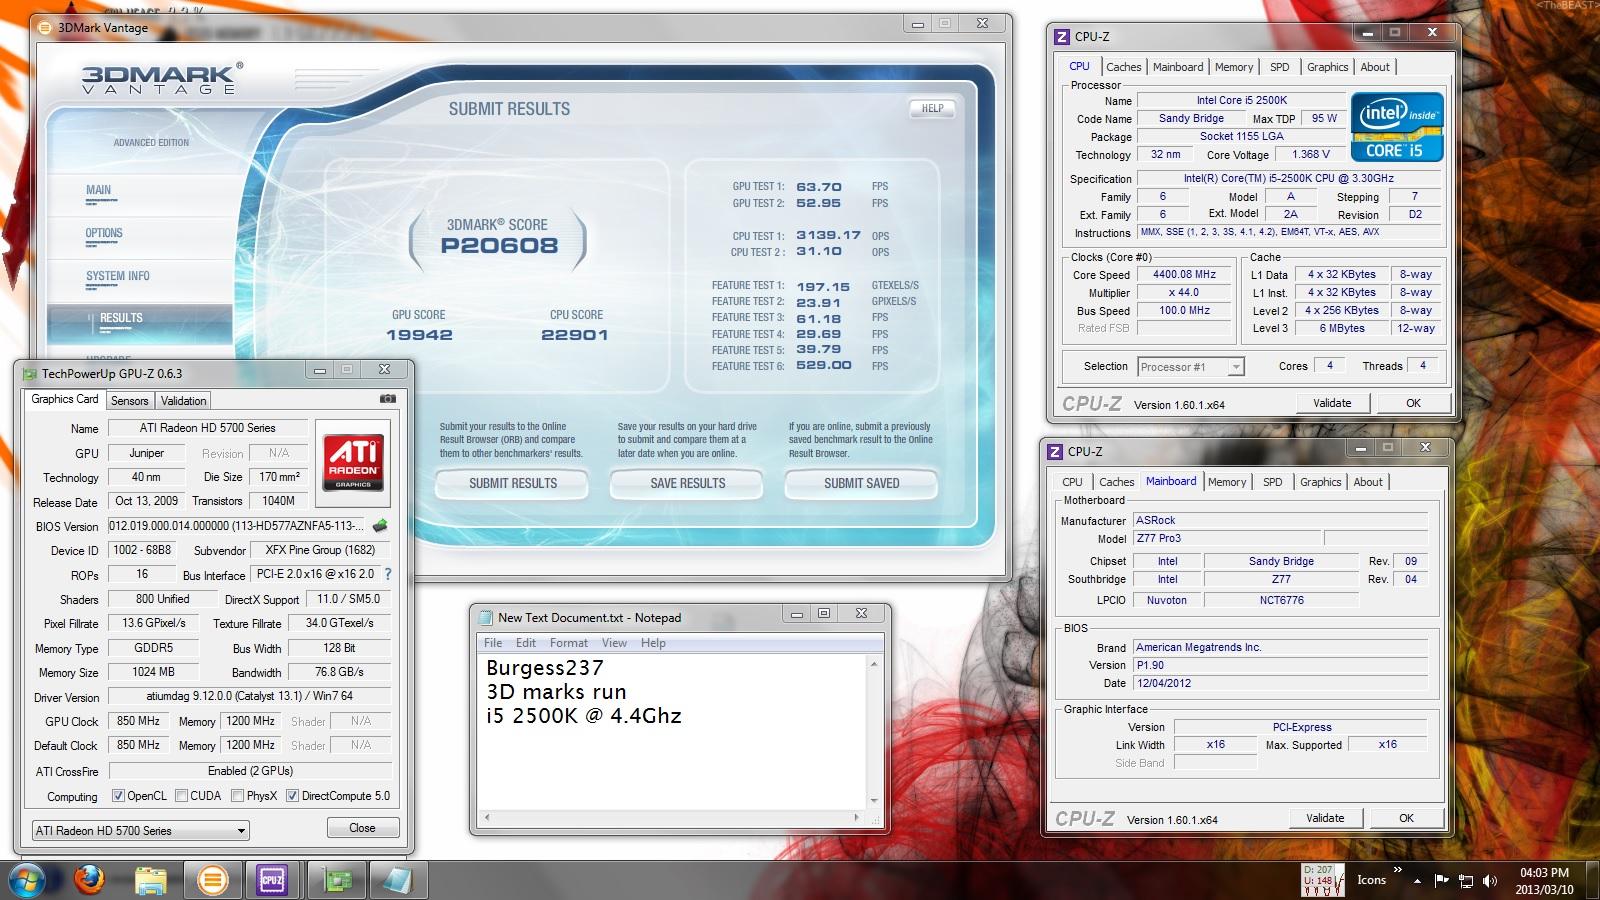Switch to 3DMark Vantage orange taskbar icon
The width and height of the screenshot is (1600, 900).
pyautogui.click(x=212, y=880)
